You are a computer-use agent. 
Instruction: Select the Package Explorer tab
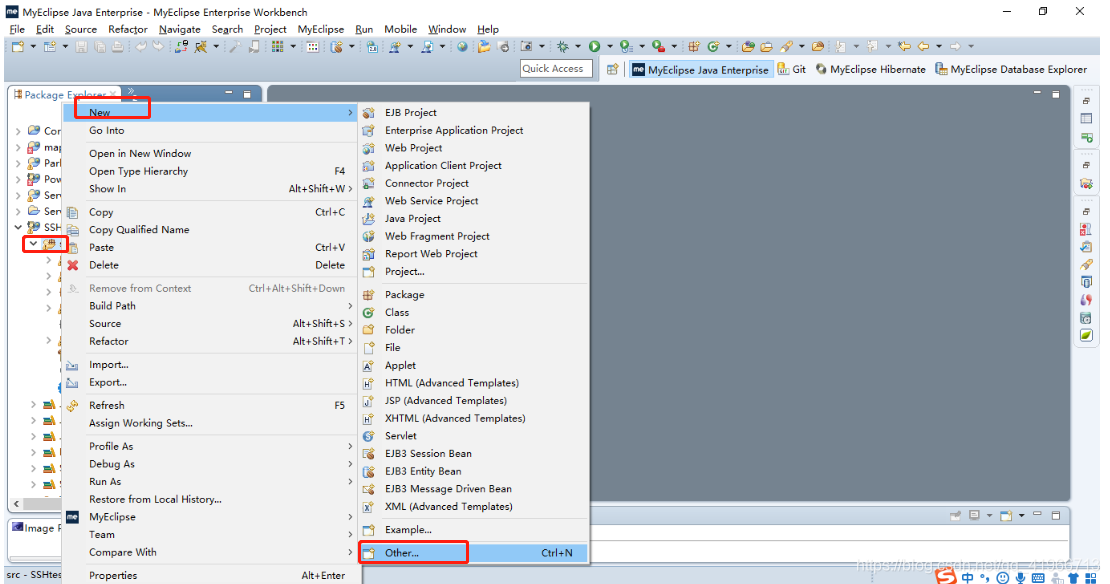click(65, 94)
